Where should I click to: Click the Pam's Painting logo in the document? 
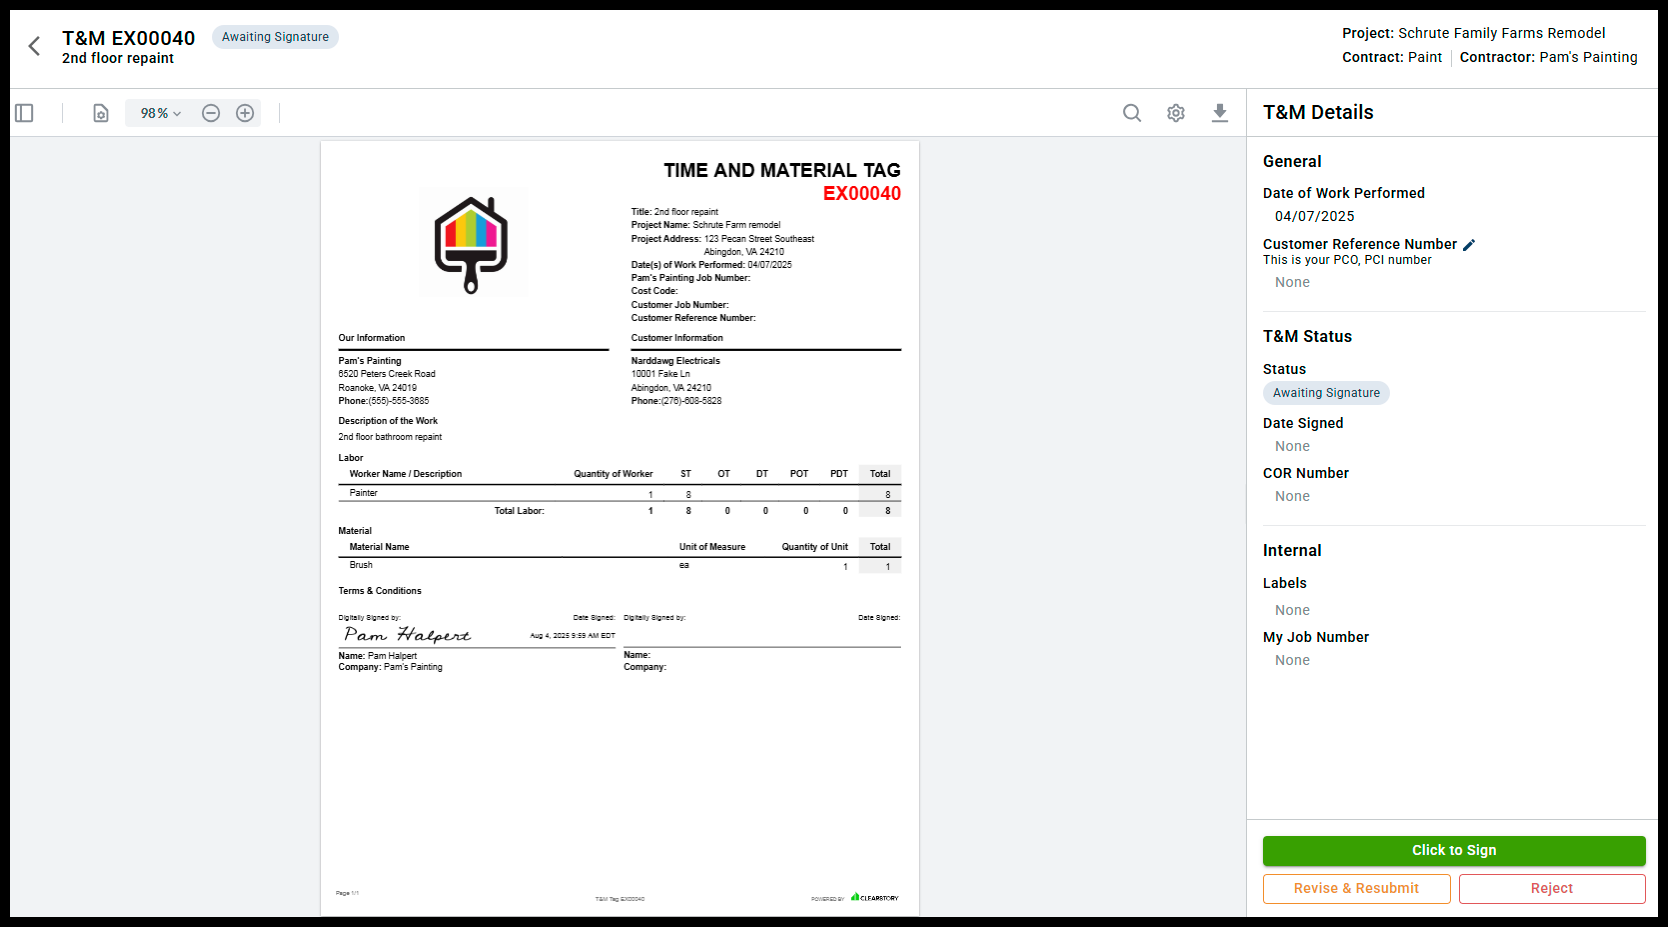click(x=471, y=243)
